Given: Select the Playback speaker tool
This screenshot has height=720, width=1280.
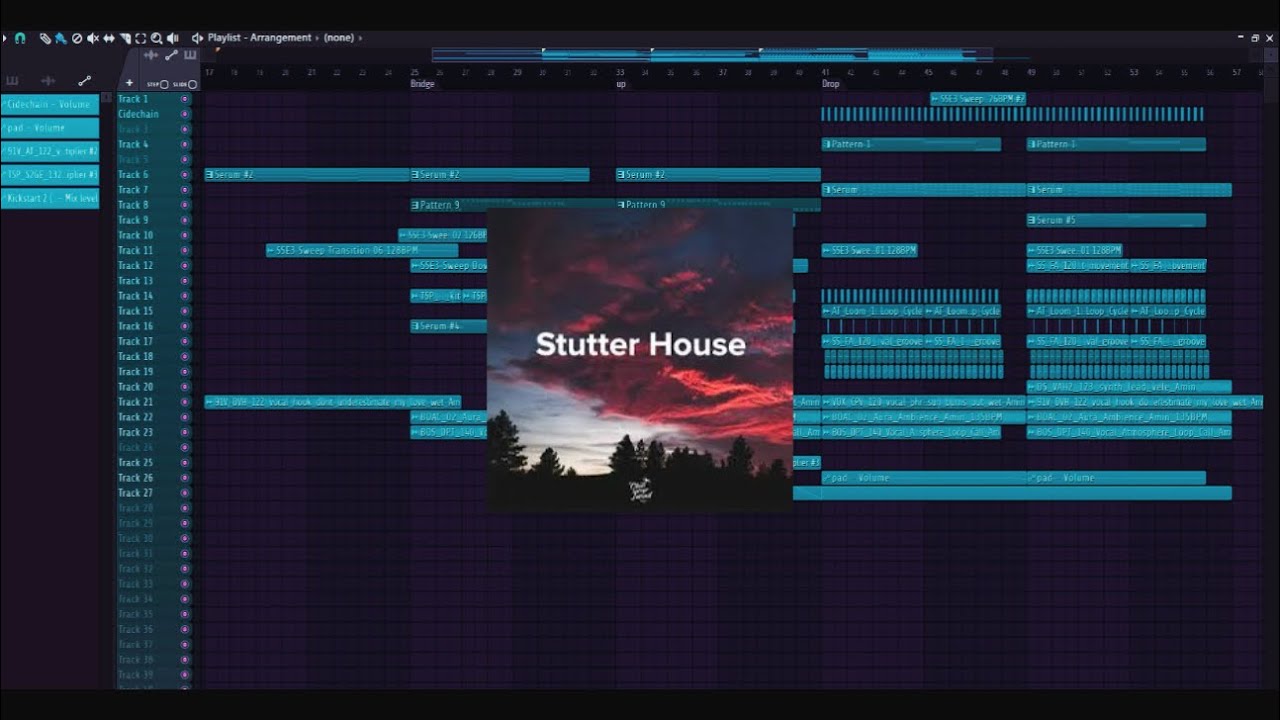Looking at the screenshot, I should click(172, 38).
